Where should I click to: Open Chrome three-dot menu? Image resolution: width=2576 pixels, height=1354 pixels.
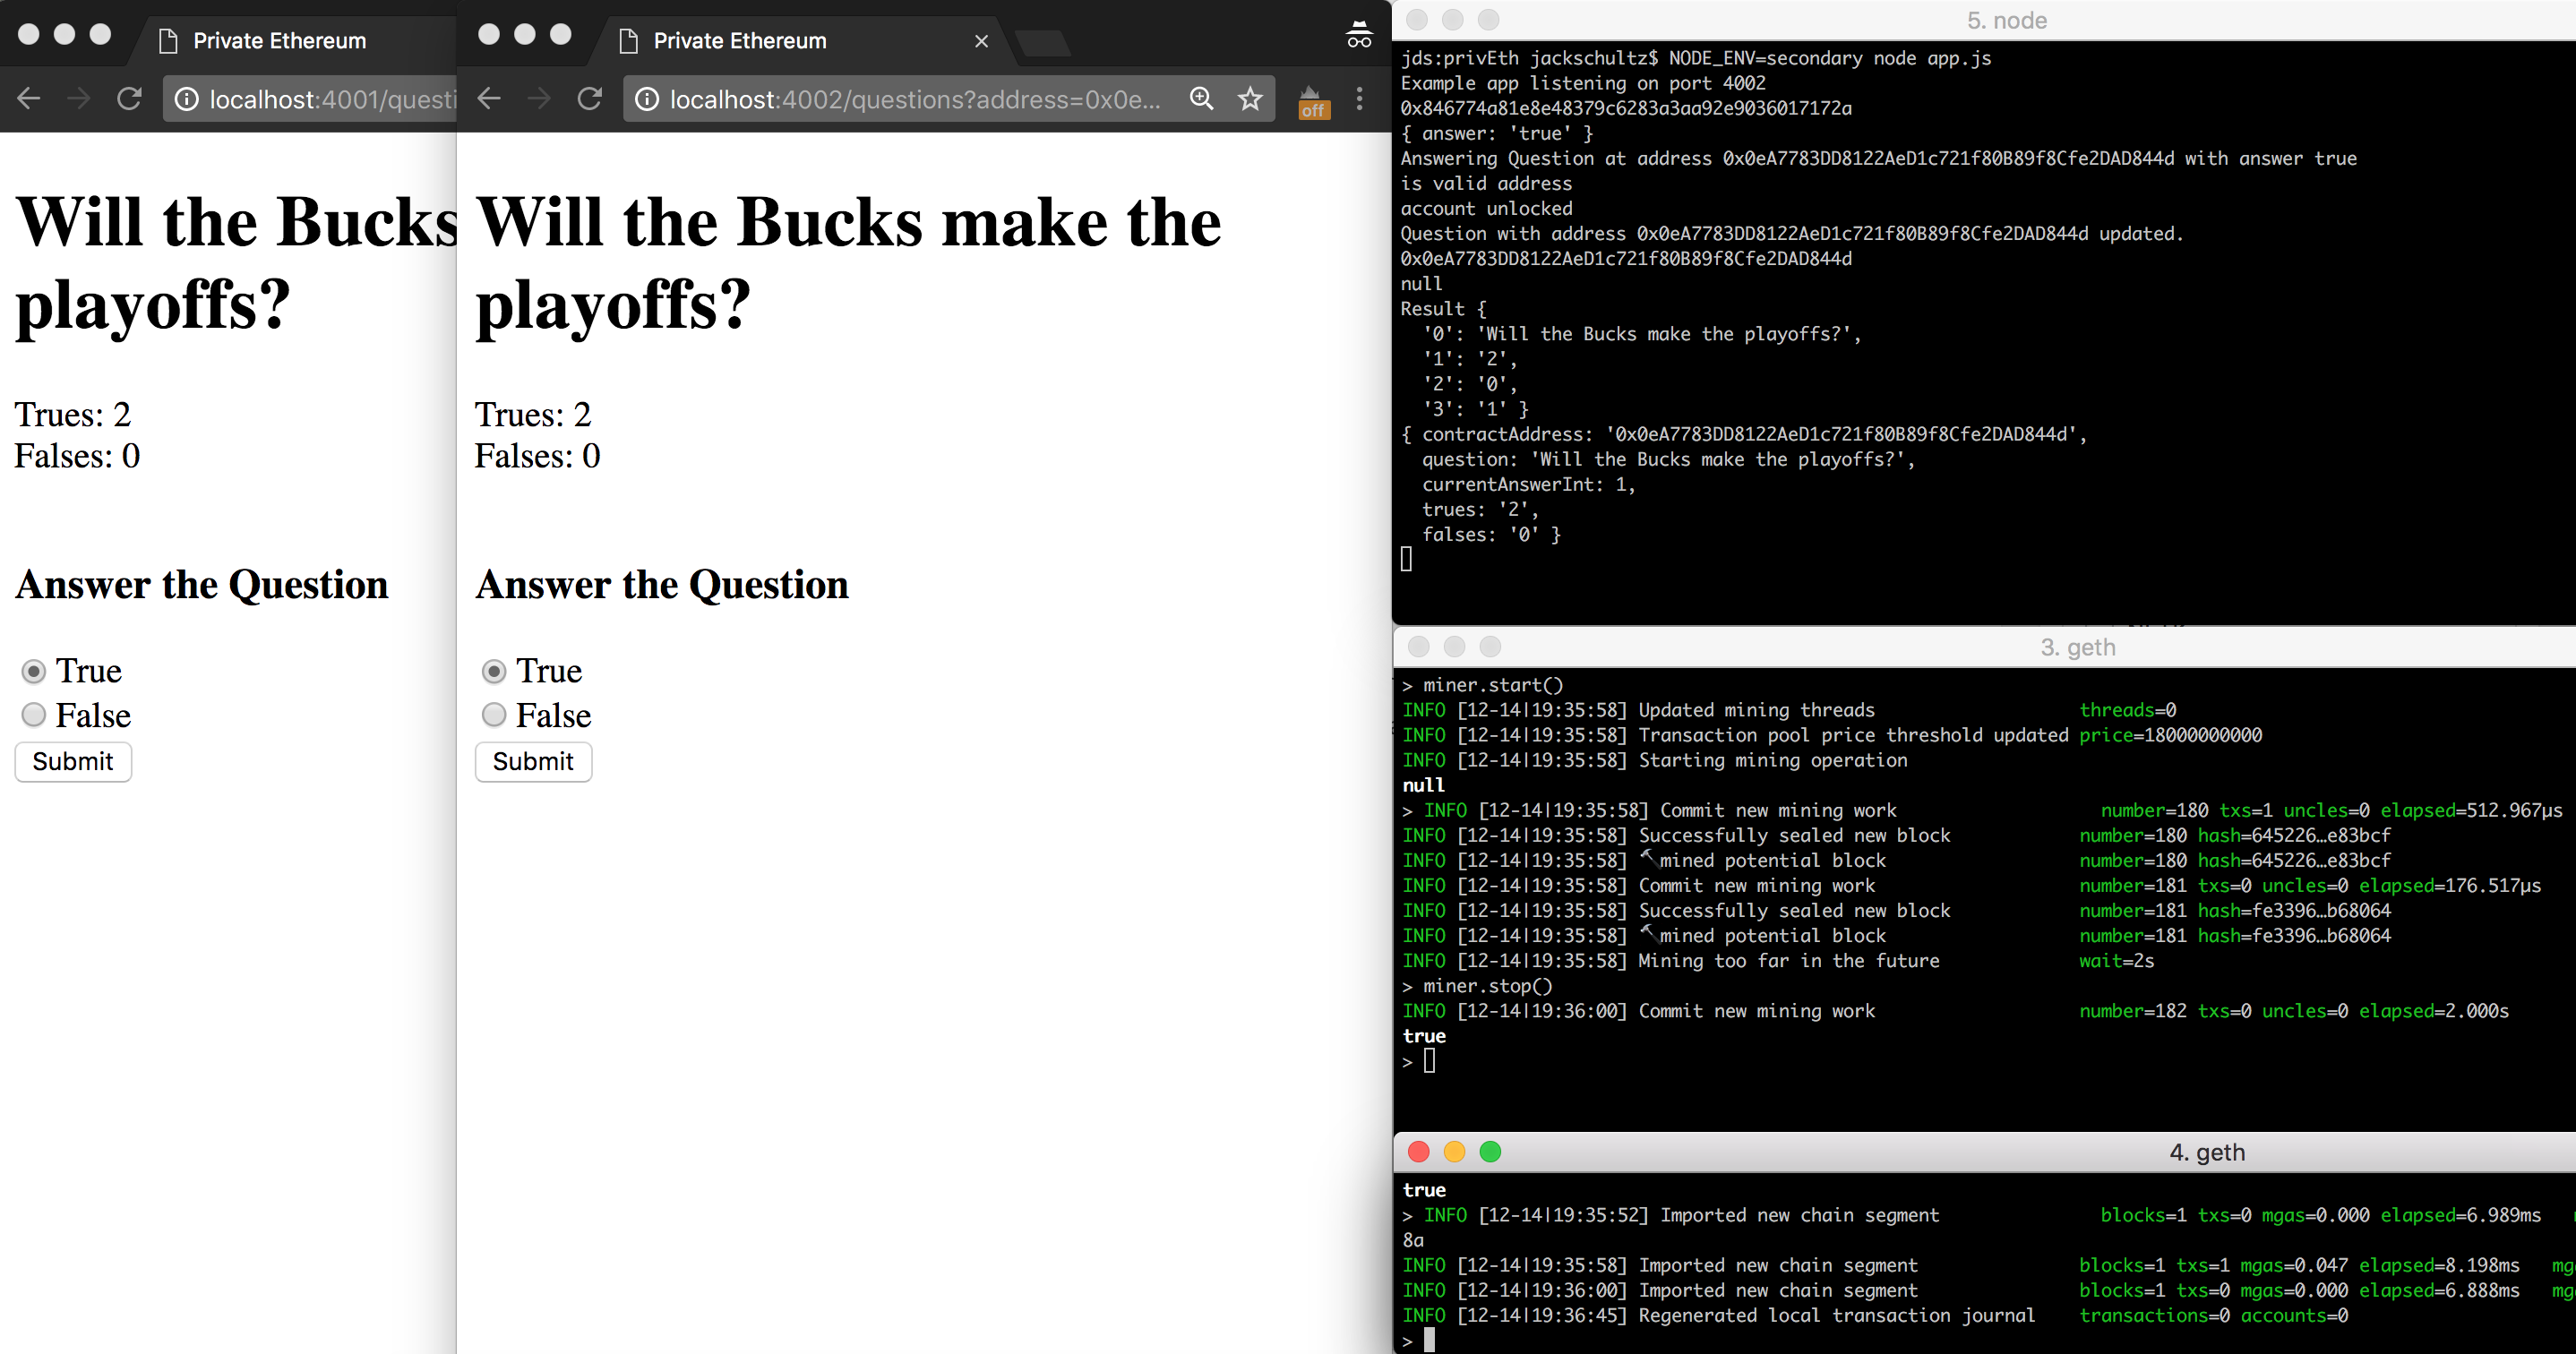(1359, 99)
